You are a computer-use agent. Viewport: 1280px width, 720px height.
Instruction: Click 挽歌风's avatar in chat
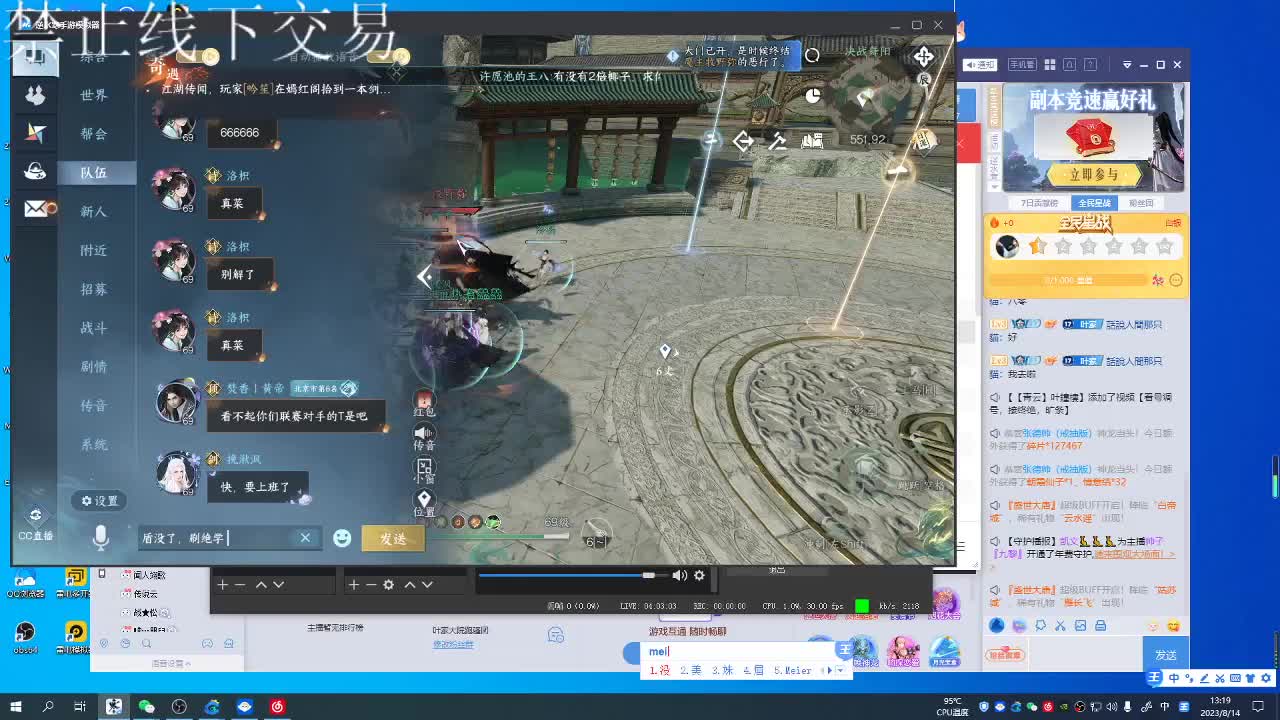(x=176, y=472)
